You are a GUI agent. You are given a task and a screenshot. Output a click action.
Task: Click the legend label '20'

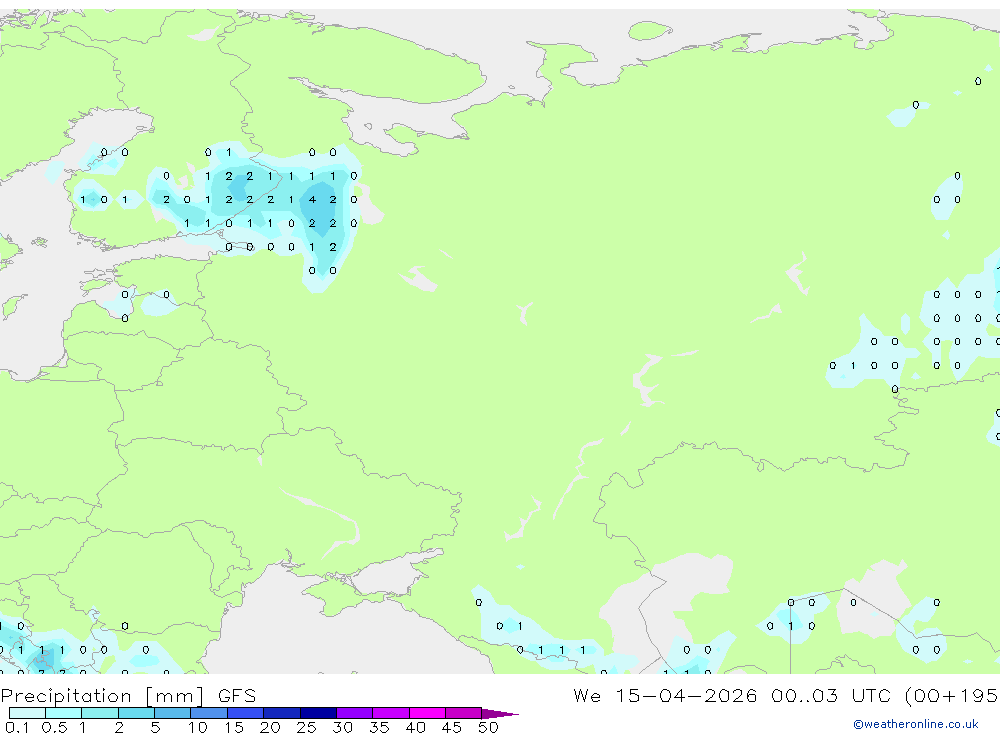(x=270, y=727)
